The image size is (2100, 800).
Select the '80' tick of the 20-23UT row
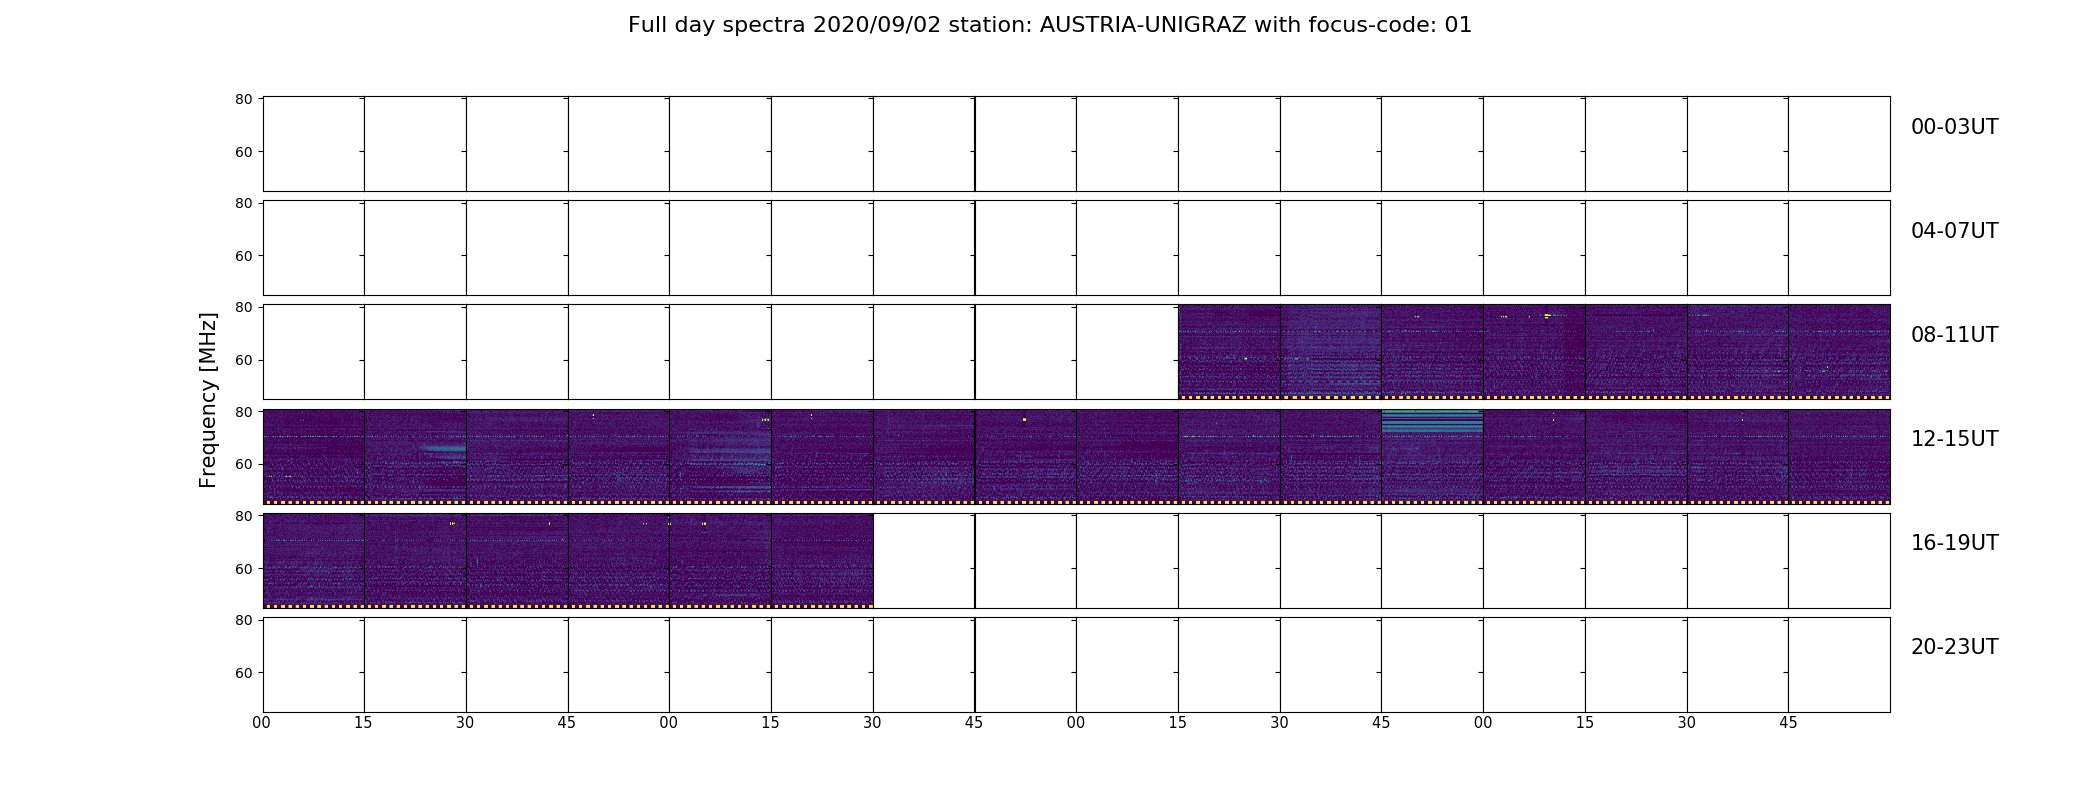point(243,620)
